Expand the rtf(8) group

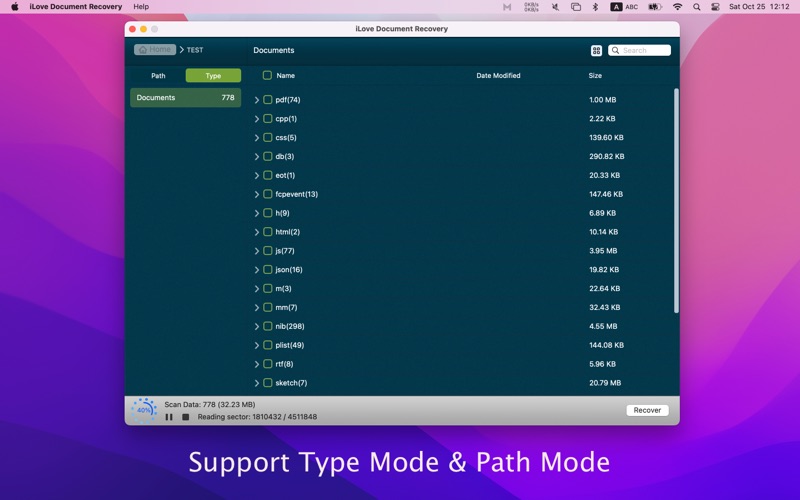pyautogui.click(x=257, y=364)
